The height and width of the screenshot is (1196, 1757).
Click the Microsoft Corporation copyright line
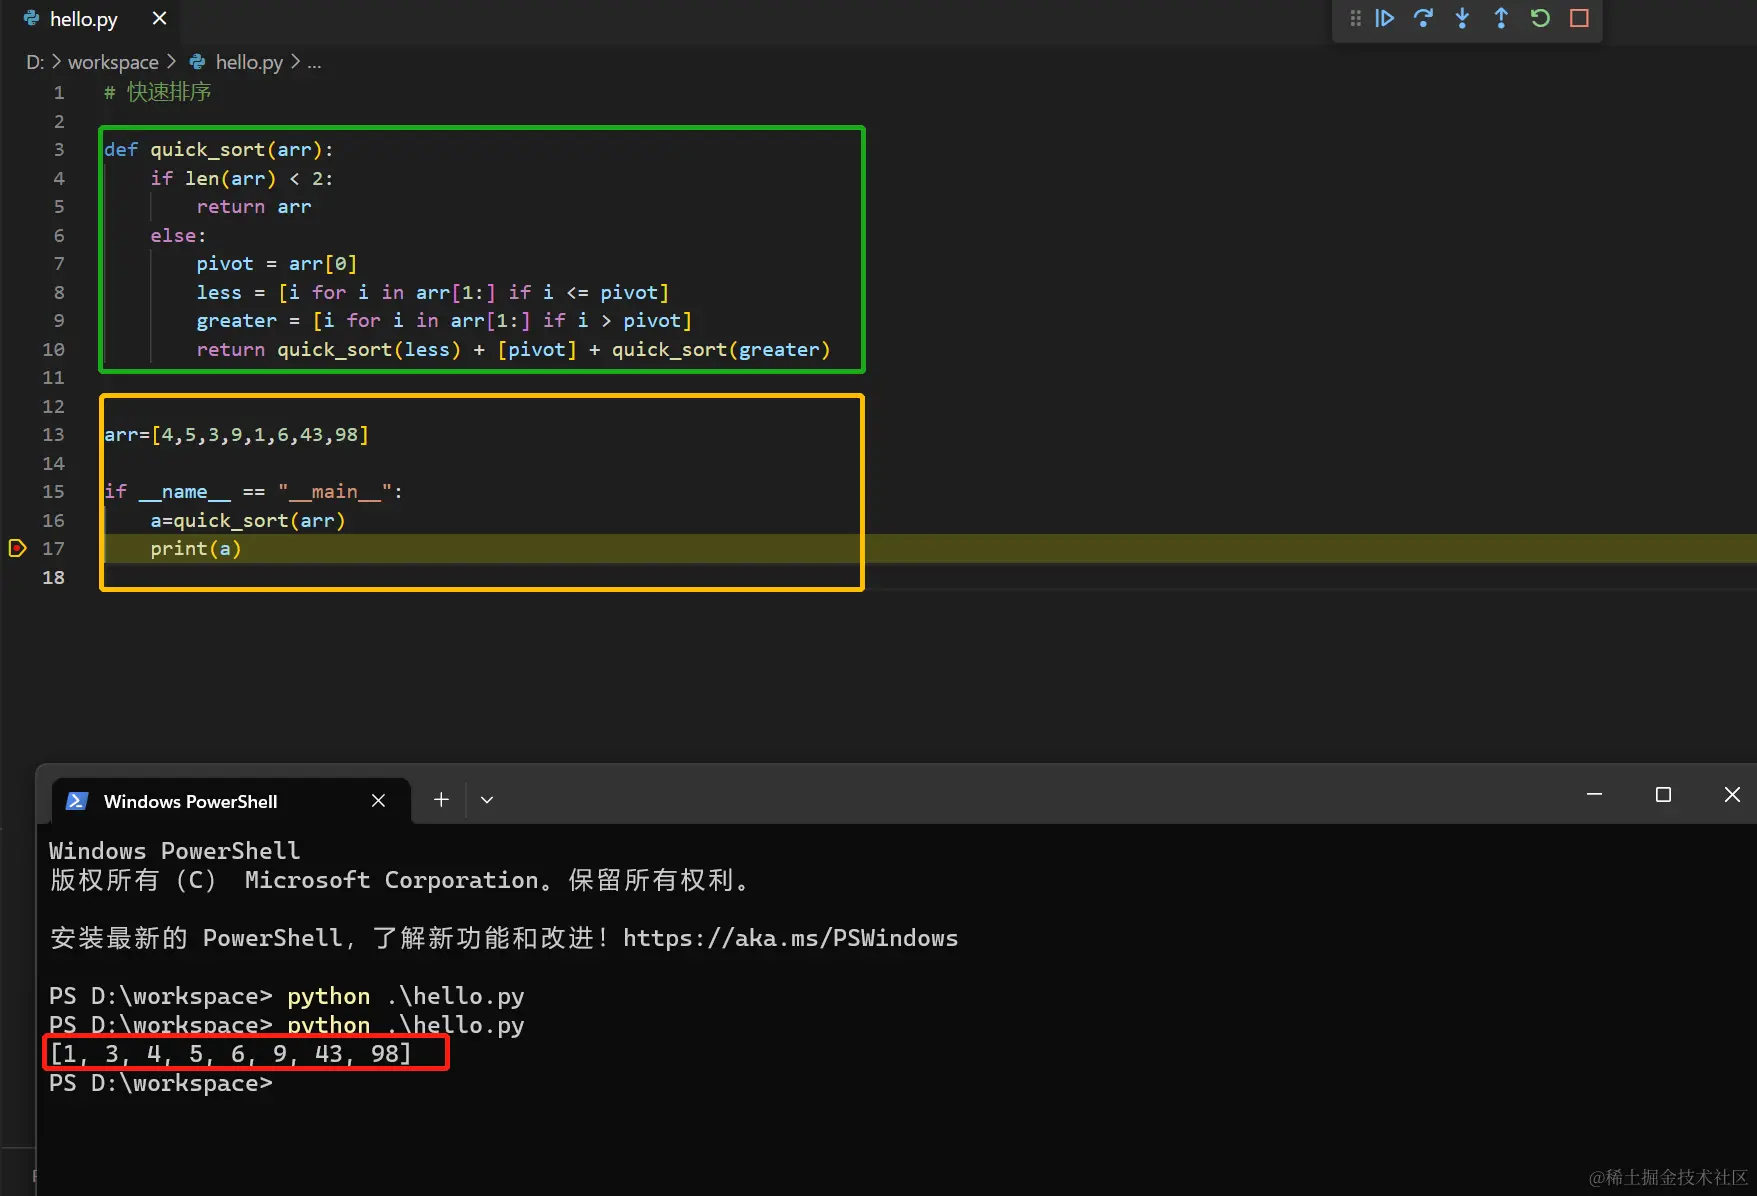coord(400,880)
